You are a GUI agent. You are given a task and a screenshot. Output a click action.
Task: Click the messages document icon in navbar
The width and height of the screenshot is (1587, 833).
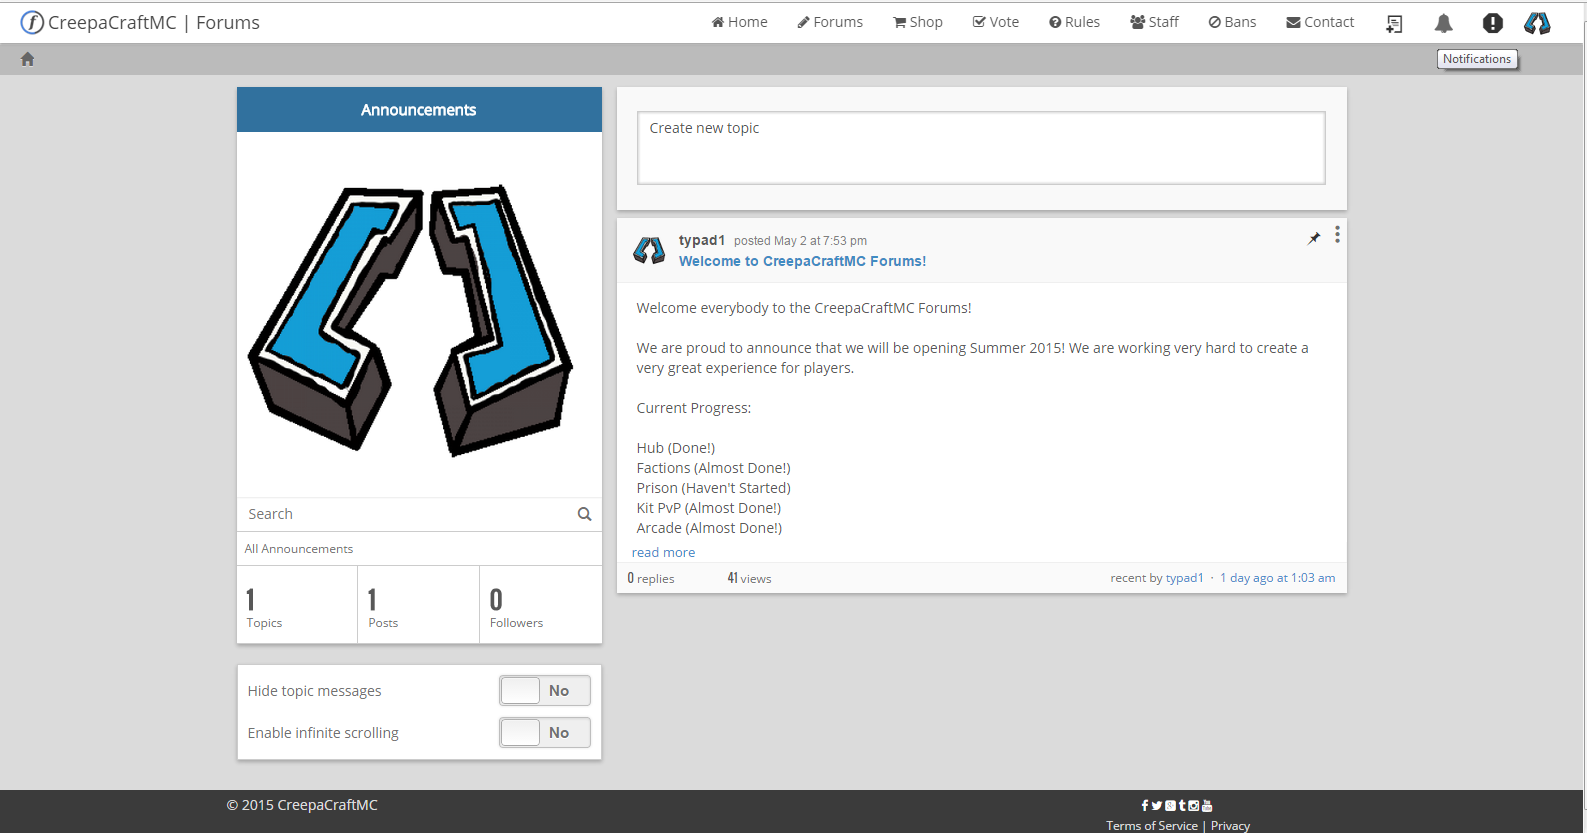(1394, 23)
